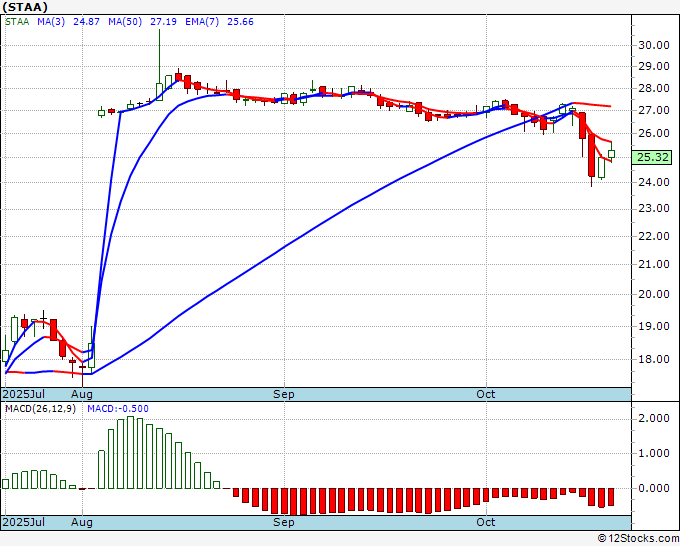Click Aug on price chart time axis
Screen dimensions: 680x546
82,394
